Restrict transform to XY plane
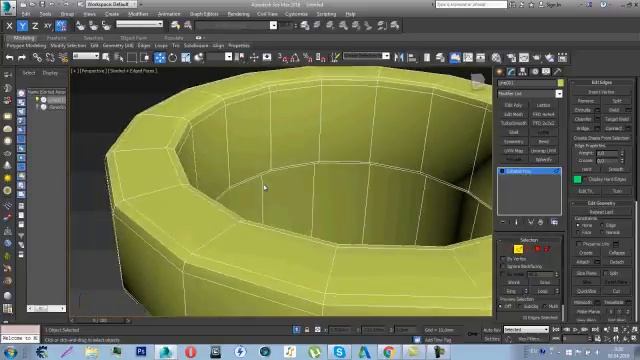Viewport: 640px width, 360px height. 48,26
